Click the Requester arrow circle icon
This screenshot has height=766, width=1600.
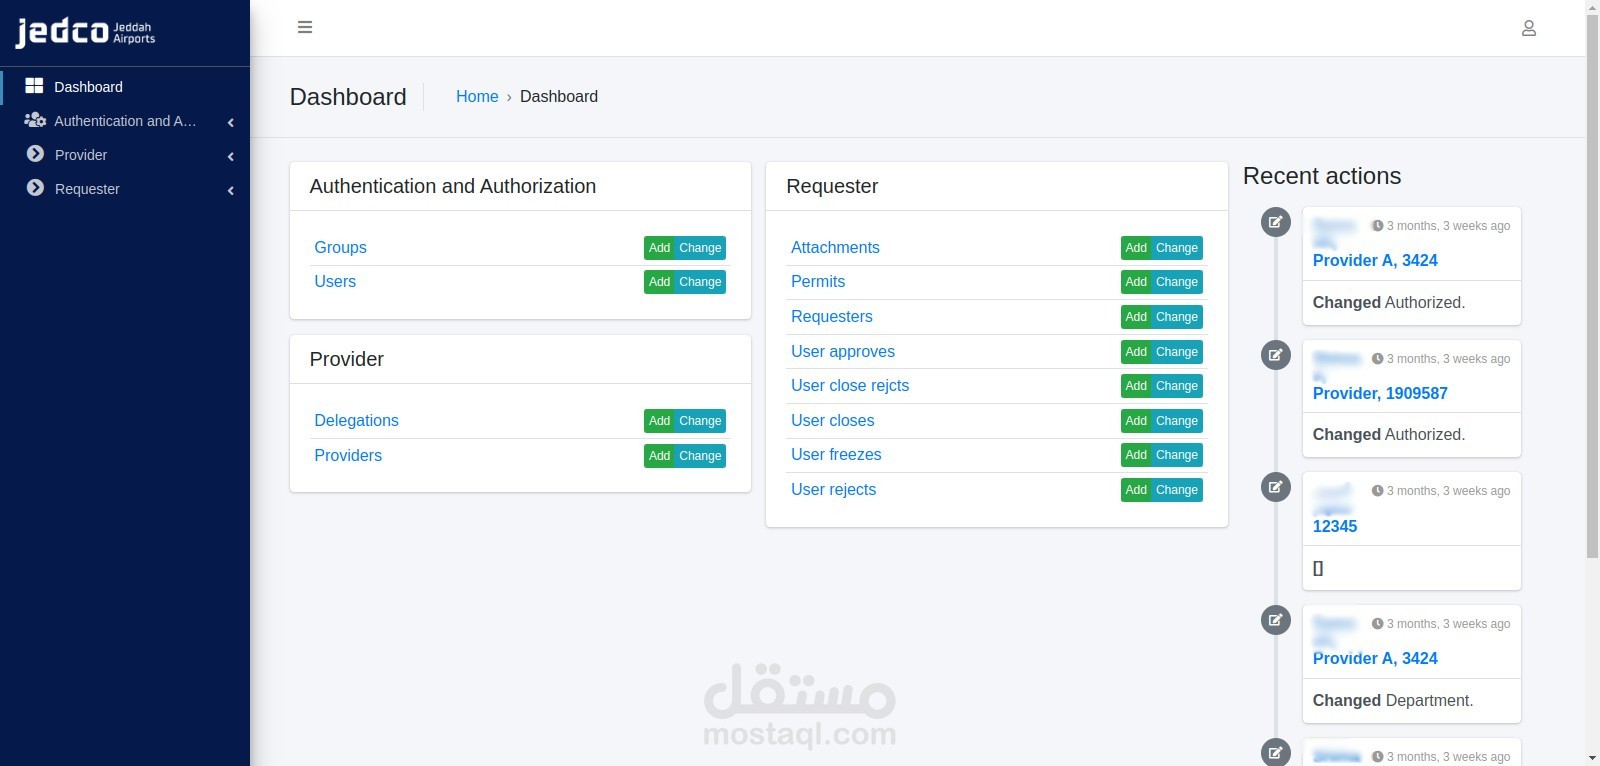pos(35,188)
